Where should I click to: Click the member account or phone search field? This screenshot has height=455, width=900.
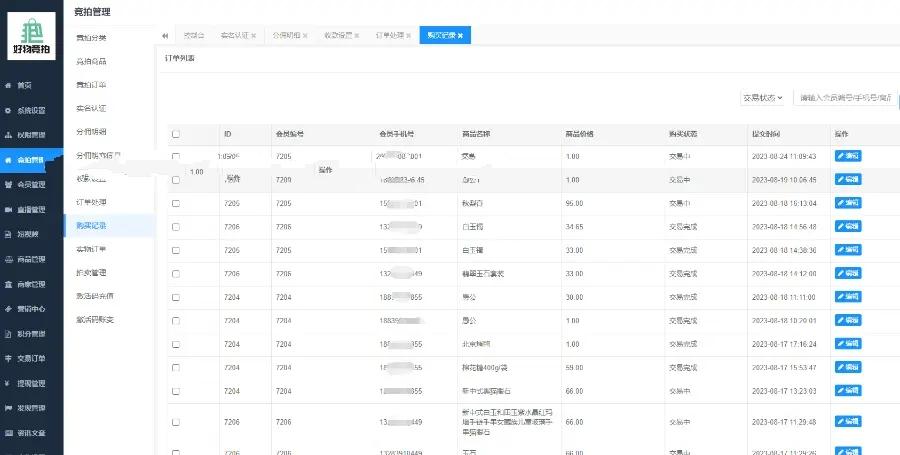(x=846, y=98)
